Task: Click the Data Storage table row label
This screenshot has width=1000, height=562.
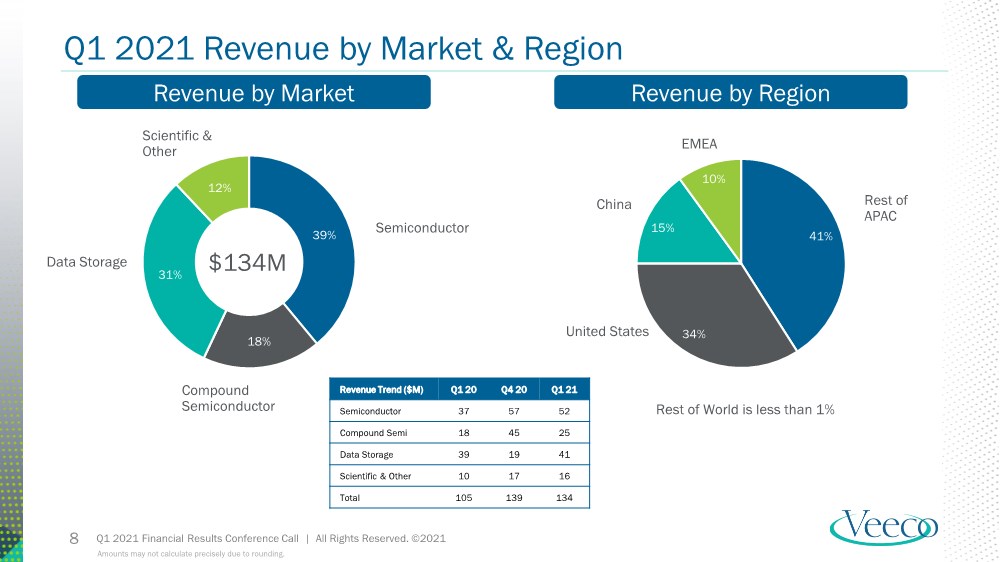Action: 366,455
